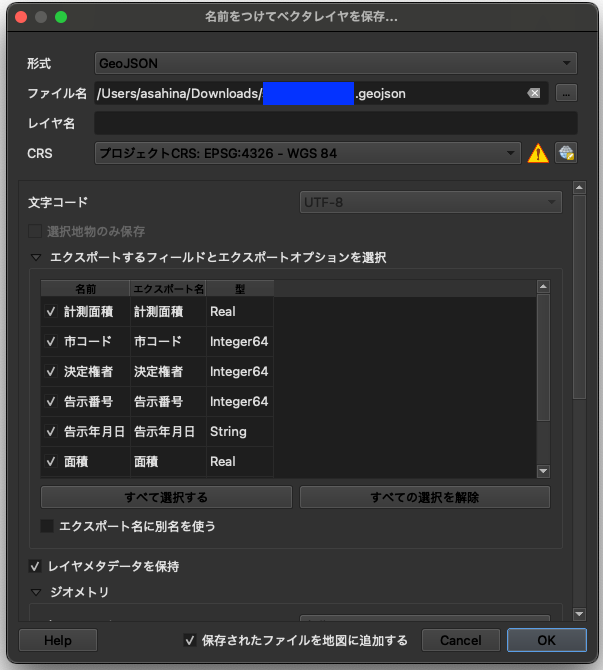Image resolution: width=603 pixels, height=670 pixels.
Task: Click the String type cell of 告示年月日
Action: coord(240,432)
